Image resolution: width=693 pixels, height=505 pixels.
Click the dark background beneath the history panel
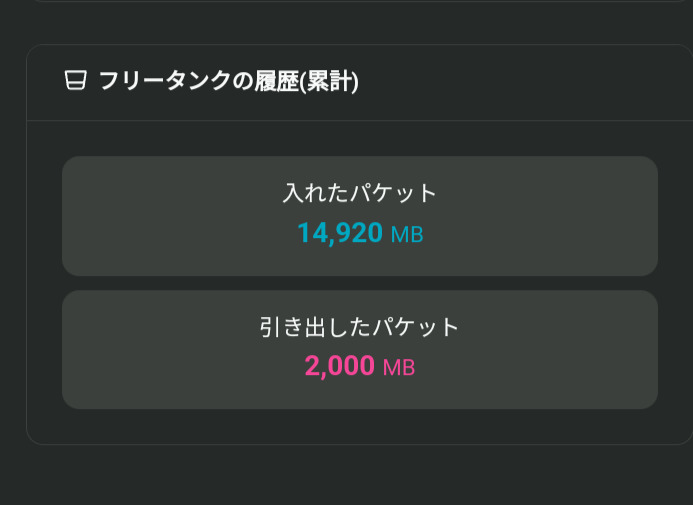click(360, 476)
